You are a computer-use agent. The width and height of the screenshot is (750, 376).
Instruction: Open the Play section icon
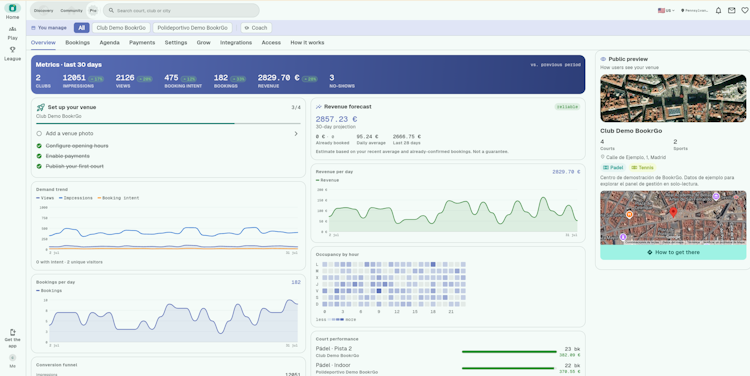[12, 29]
